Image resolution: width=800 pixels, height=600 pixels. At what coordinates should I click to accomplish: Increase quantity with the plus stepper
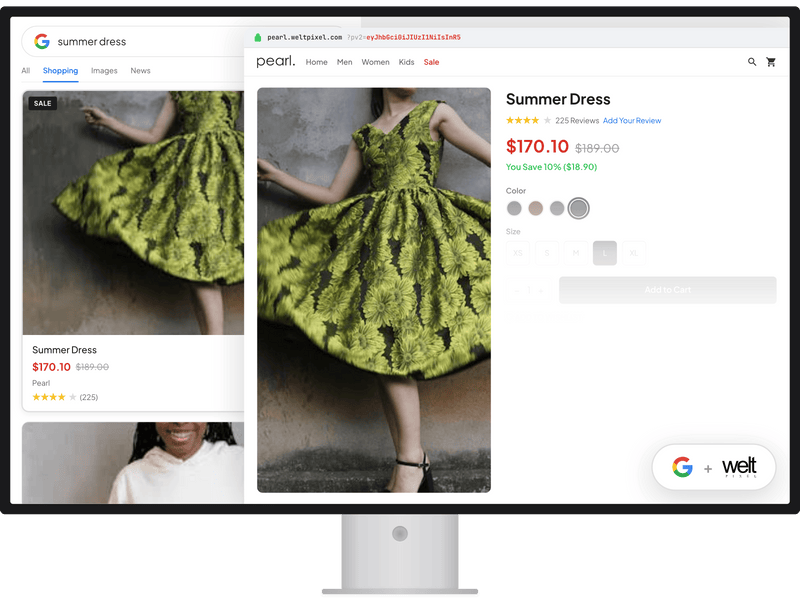click(x=540, y=289)
